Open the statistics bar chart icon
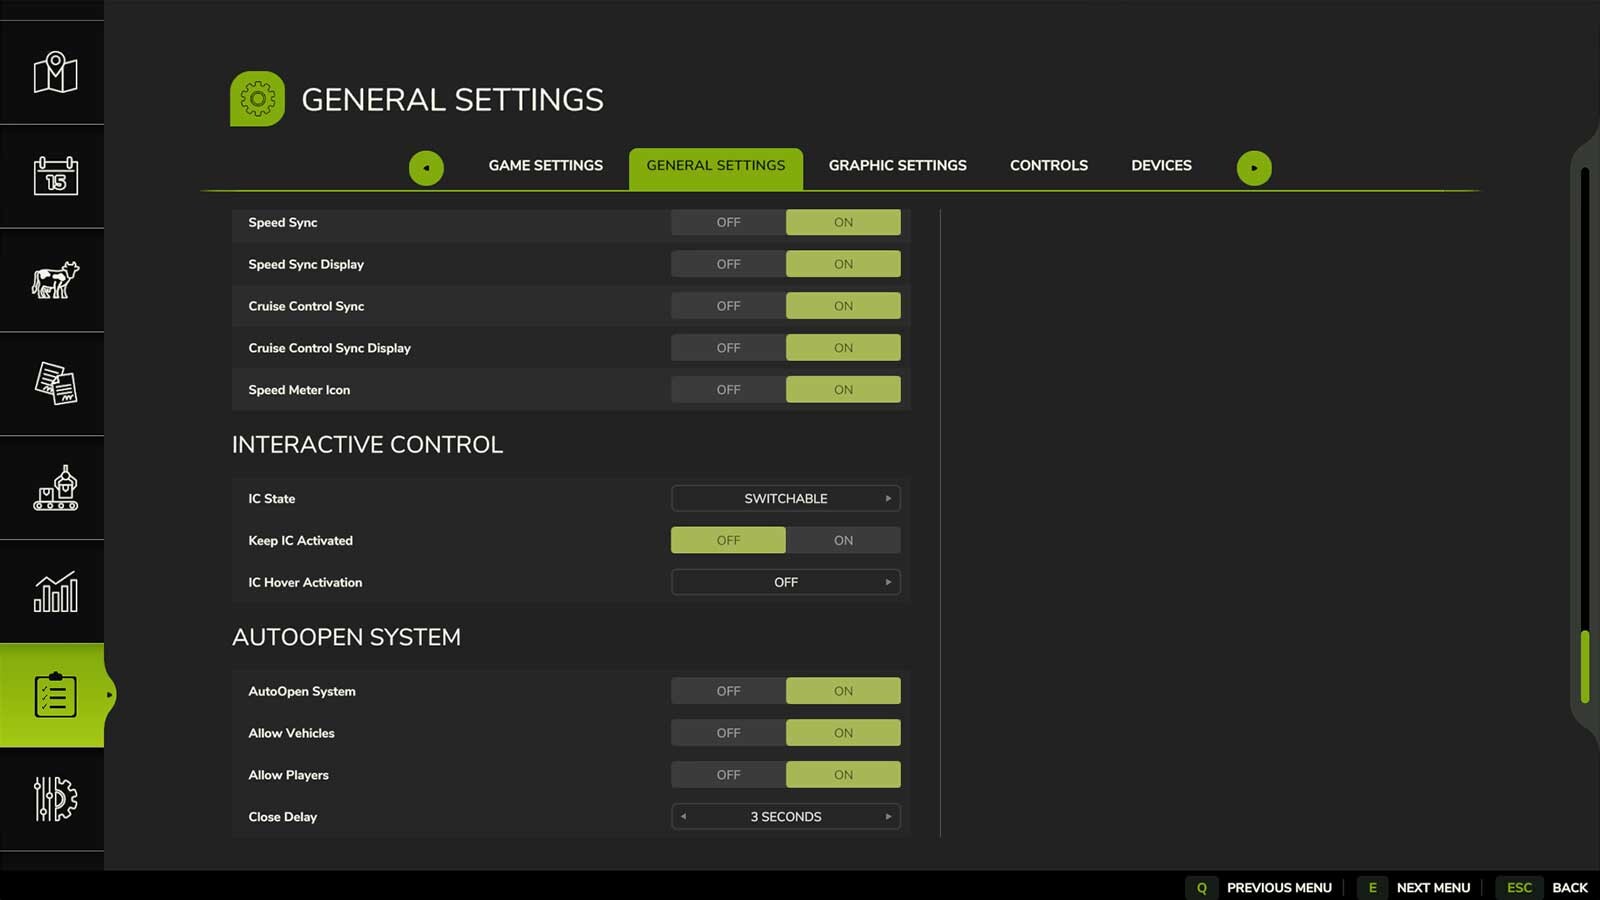This screenshot has height=900, width=1600. pyautogui.click(x=55, y=592)
